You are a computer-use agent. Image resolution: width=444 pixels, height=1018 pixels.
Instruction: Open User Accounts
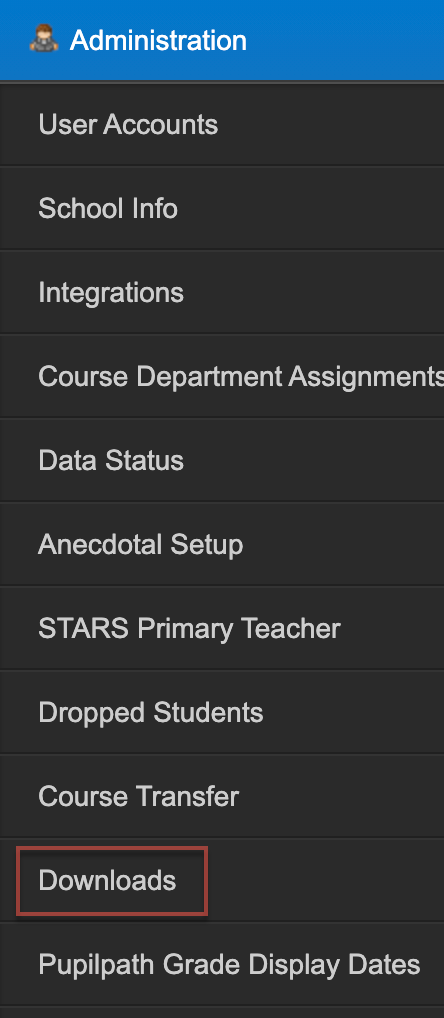click(128, 125)
